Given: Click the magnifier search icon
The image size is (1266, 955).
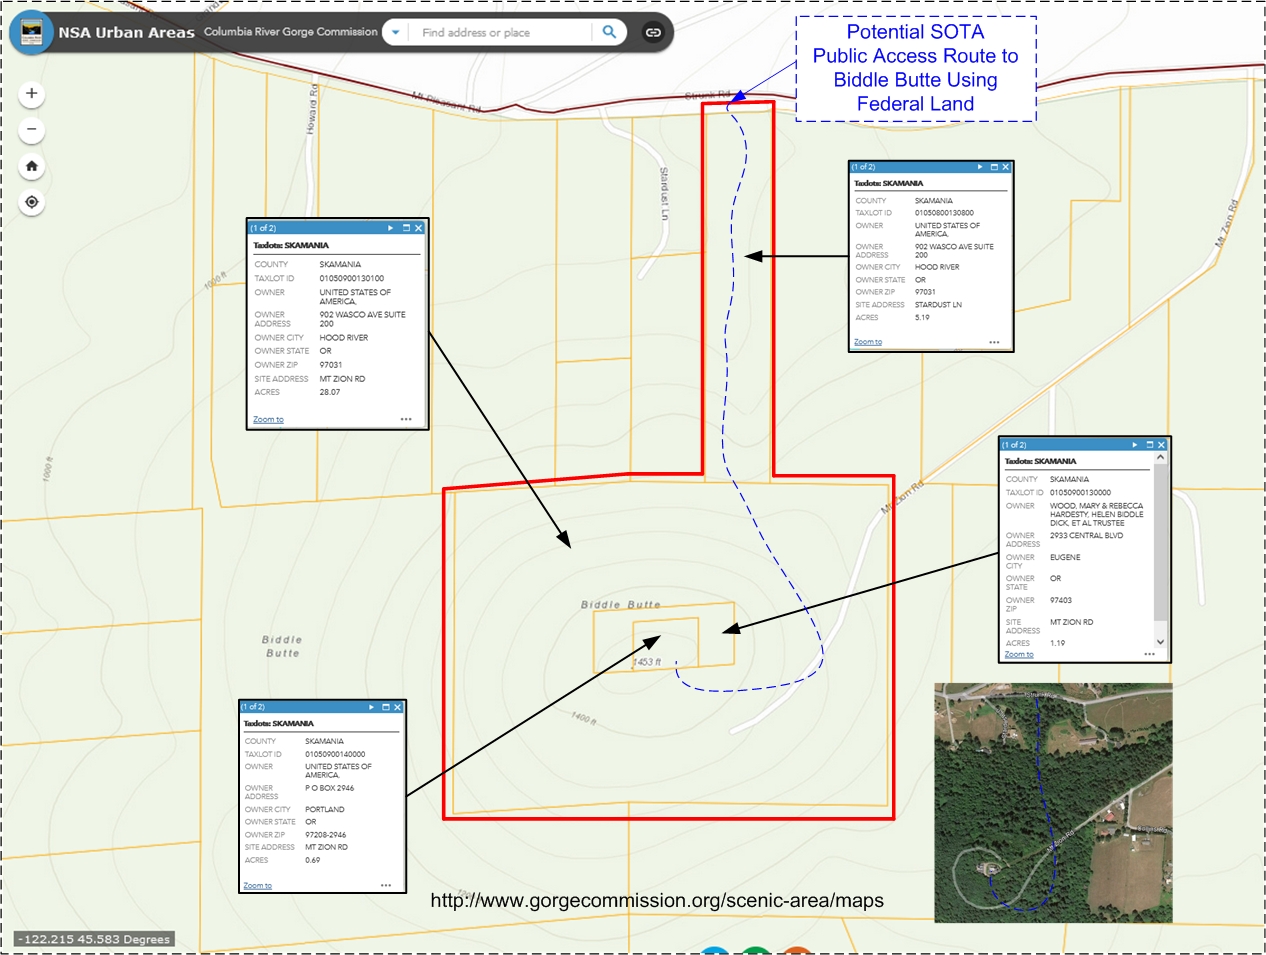Looking at the screenshot, I should pos(609,32).
